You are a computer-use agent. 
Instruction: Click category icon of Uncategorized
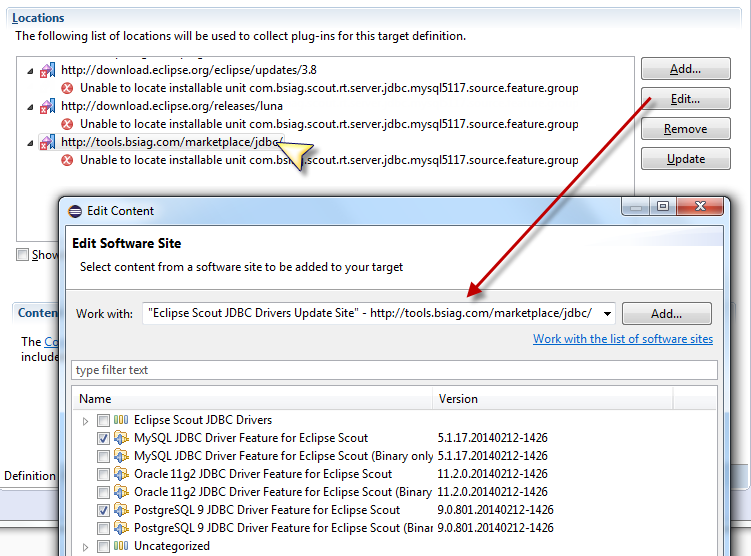pos(121,546)
